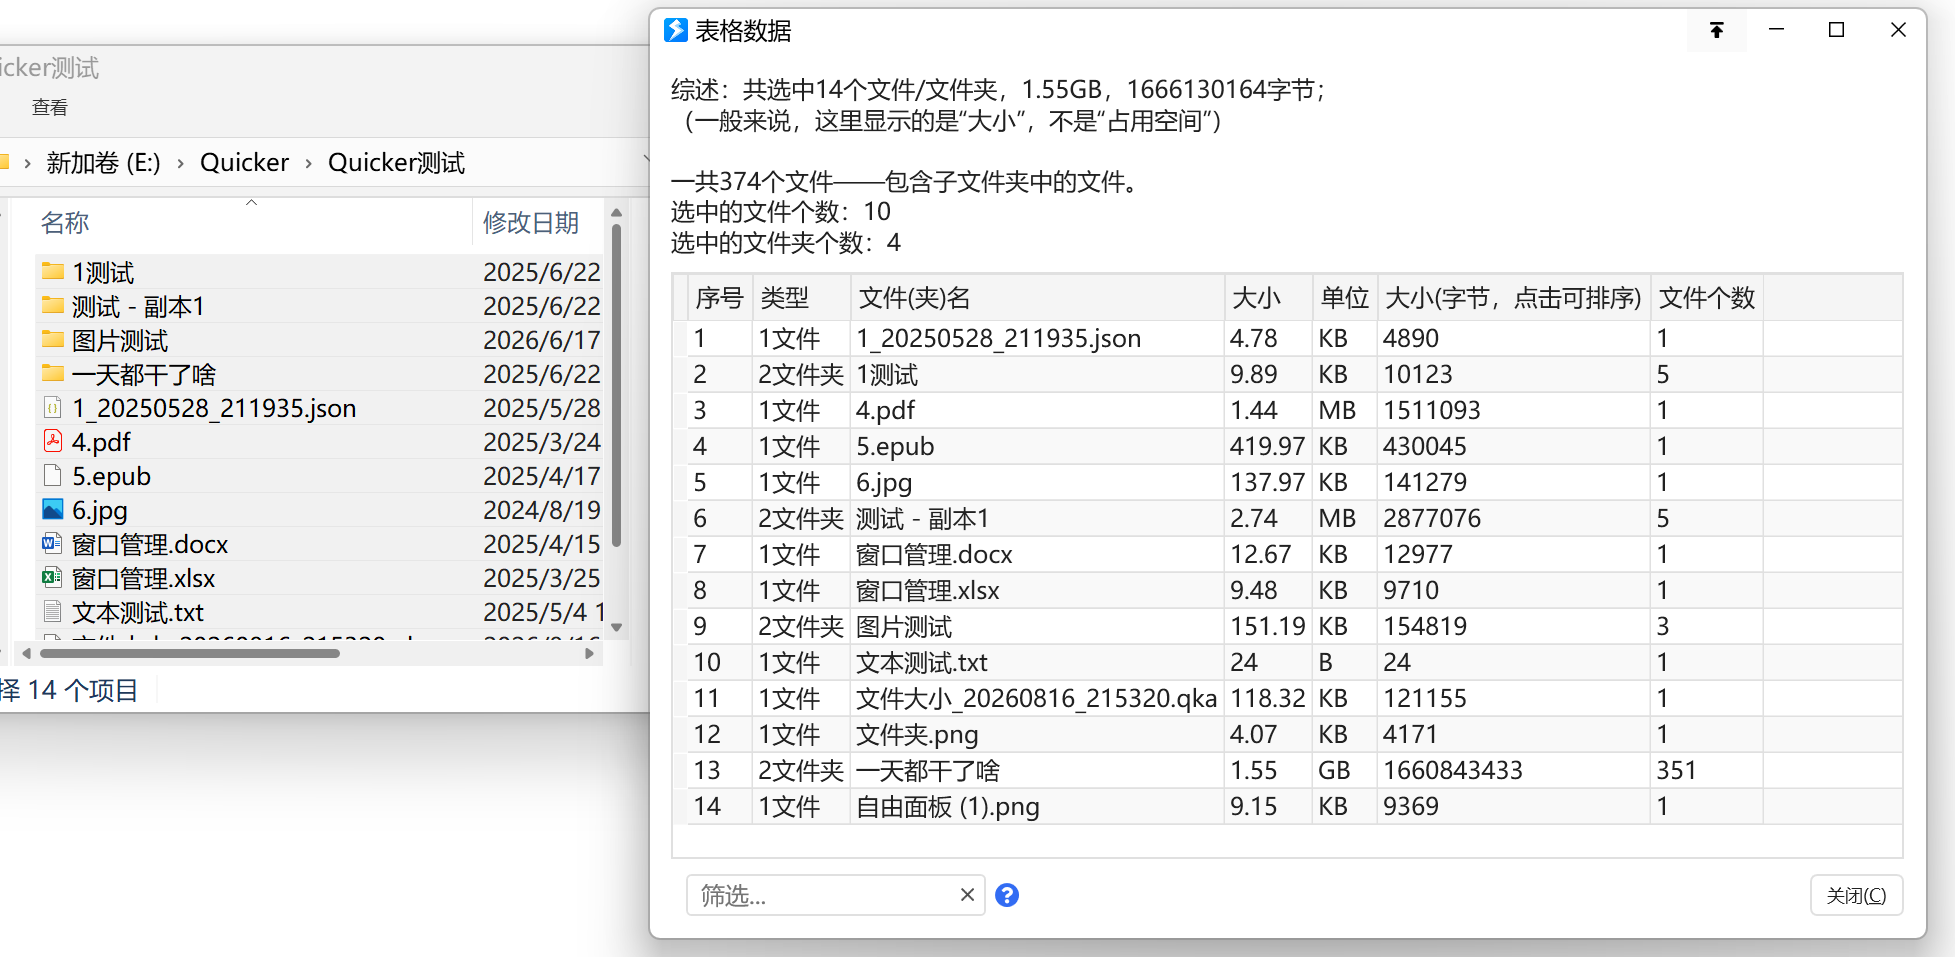
Task: Click the 类型 column header
Action: pyautogui.click(x=801, y=298)
